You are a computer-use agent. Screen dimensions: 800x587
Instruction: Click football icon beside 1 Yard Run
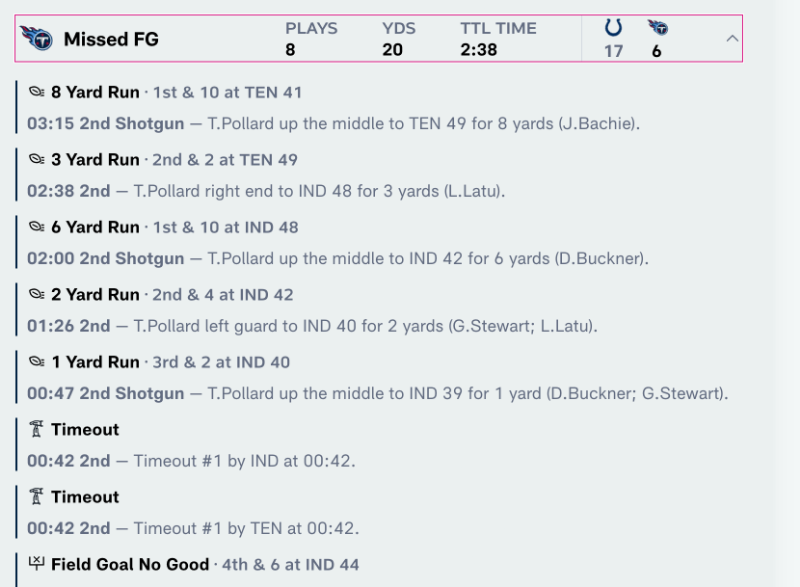click(x=37, y=362)
